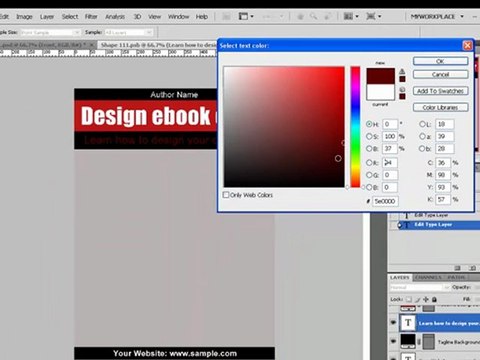Viewport: 480px width, 360px height.
Task: Click the current color preview swatch
Action: click(x=381, y=92)
